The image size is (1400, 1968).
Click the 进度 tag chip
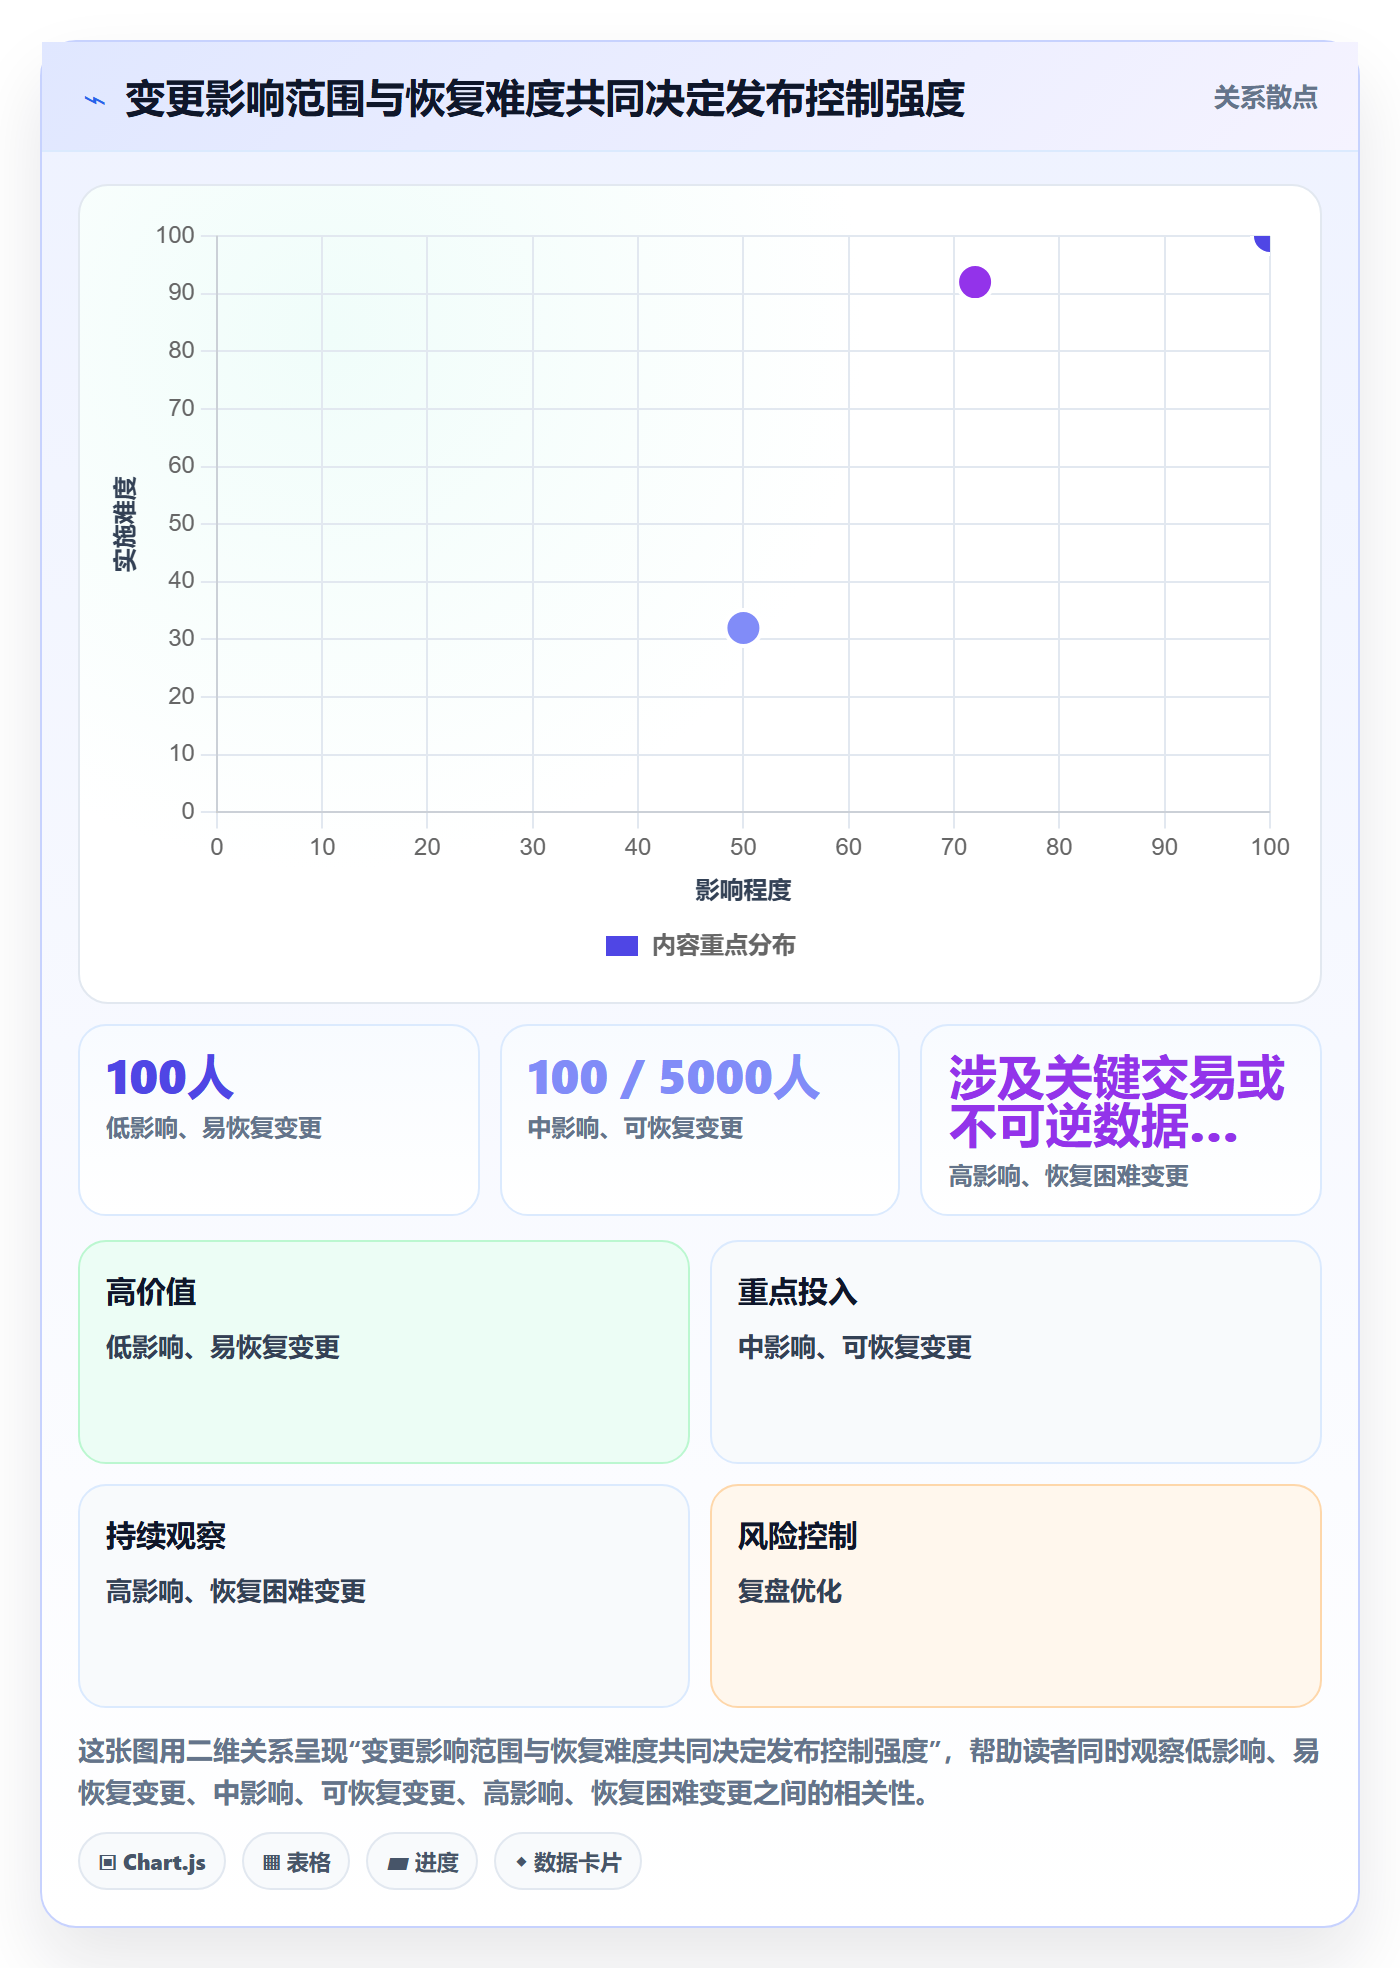click(x=422, y=1862)
